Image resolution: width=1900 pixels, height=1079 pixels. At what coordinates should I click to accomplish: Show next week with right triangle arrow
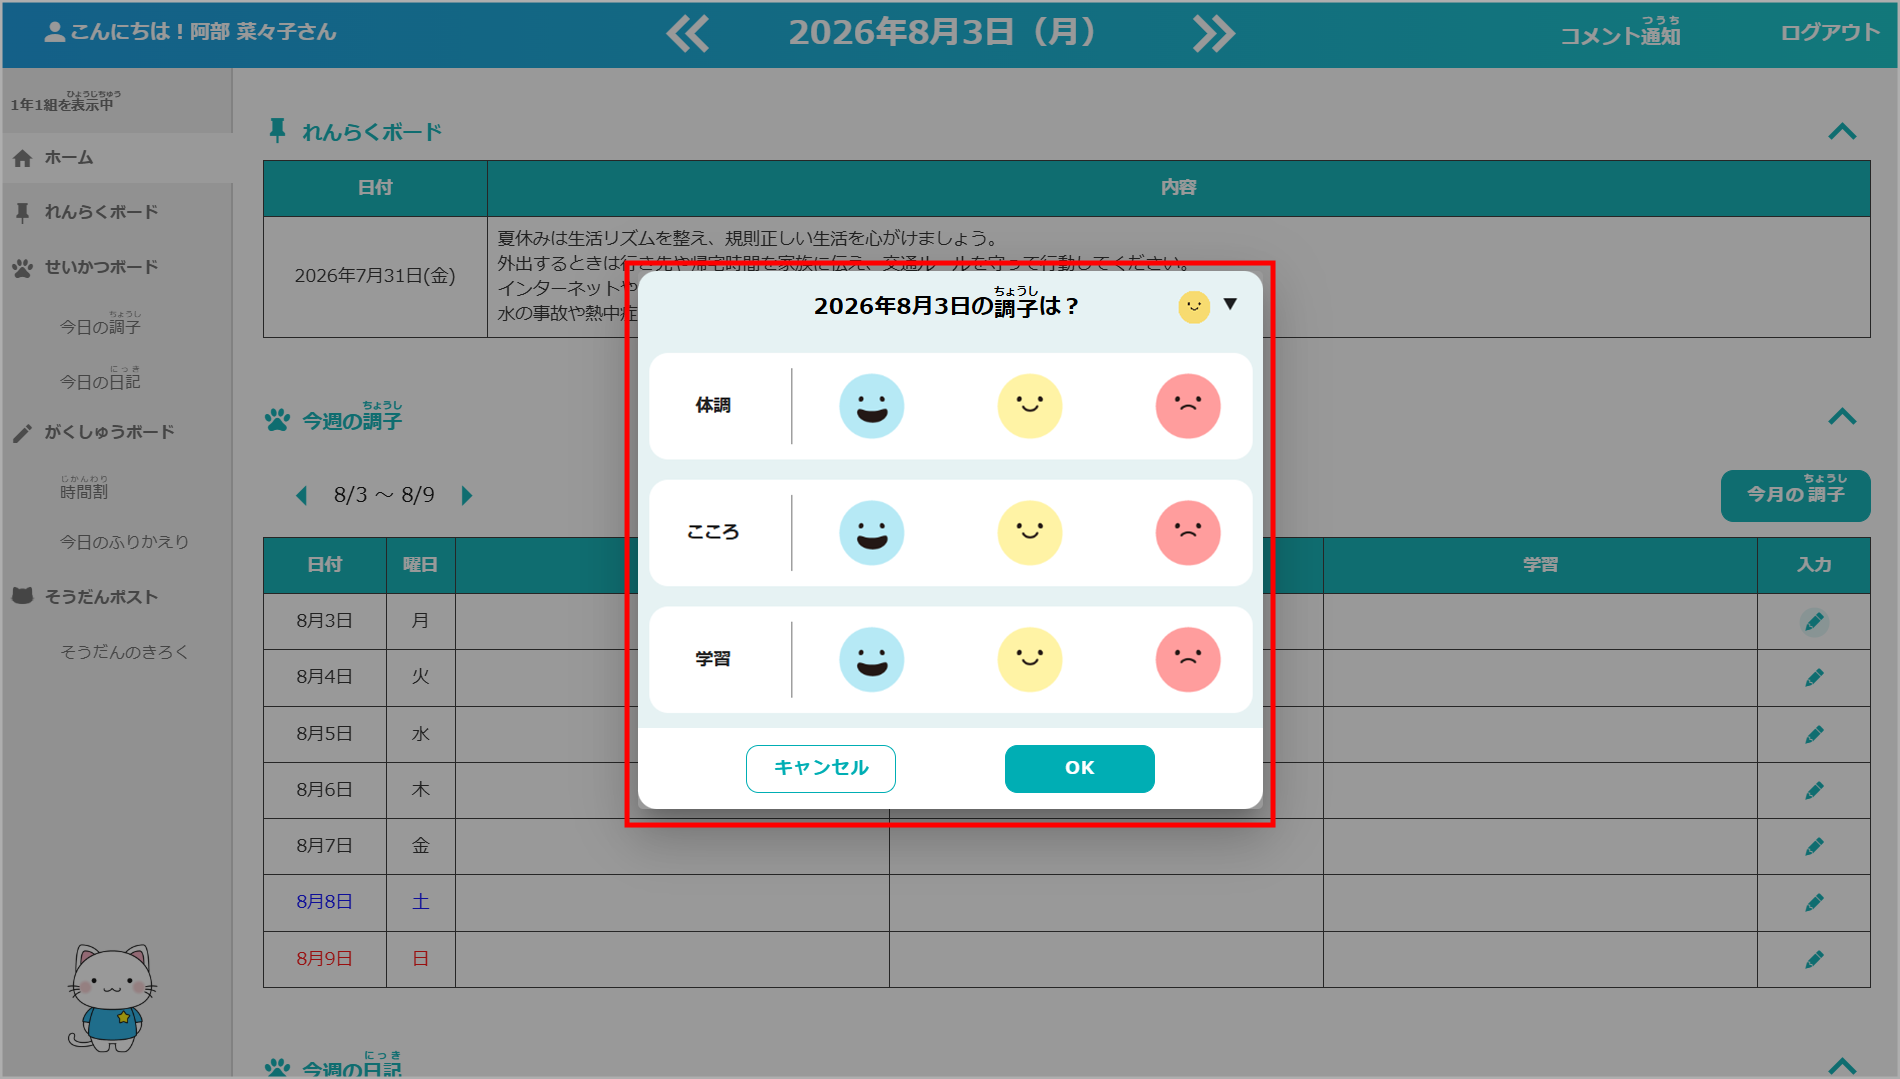(x=466, y=495)
